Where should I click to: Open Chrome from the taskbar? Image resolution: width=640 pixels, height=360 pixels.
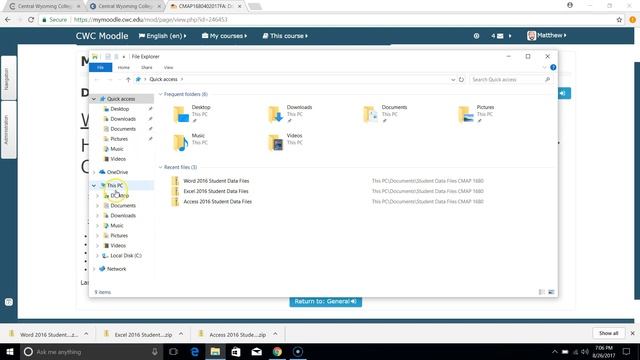(x=277, y=351)
